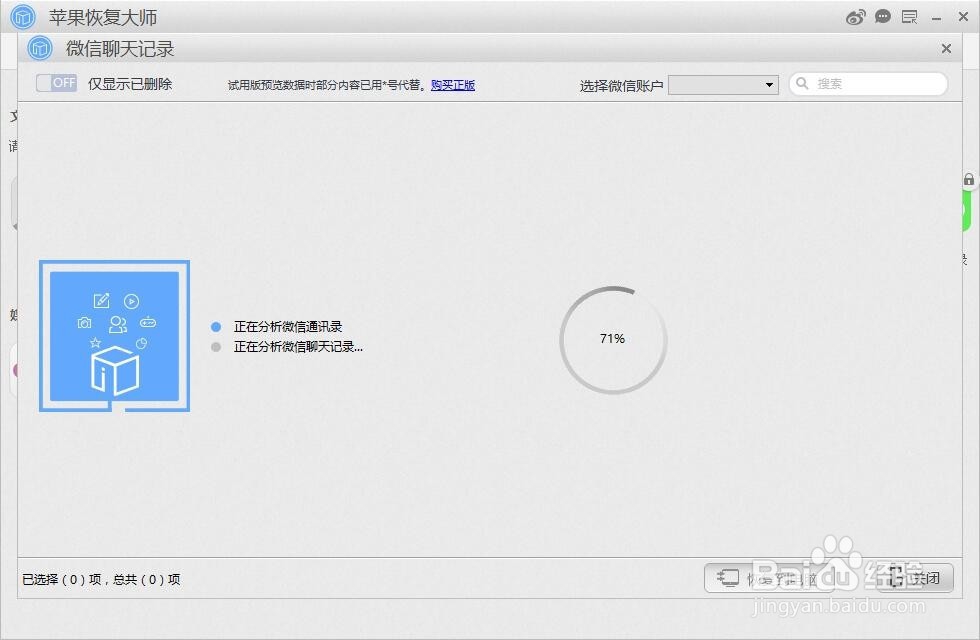980x640 pixels.
Task: Click the blue dot beside 正在分析微信通讯录
Action: (x=216, y=326)
